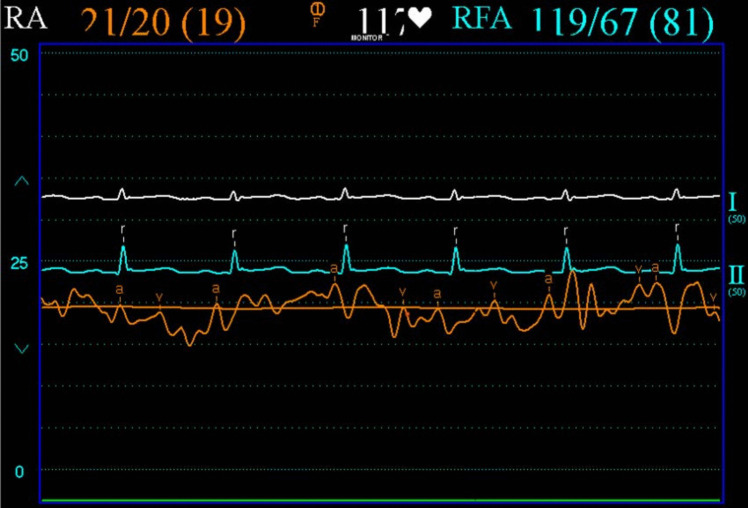The height and width of the screenshot is (508, 748).
Task: Click the 0 scale label
Action: pos(19,472)
